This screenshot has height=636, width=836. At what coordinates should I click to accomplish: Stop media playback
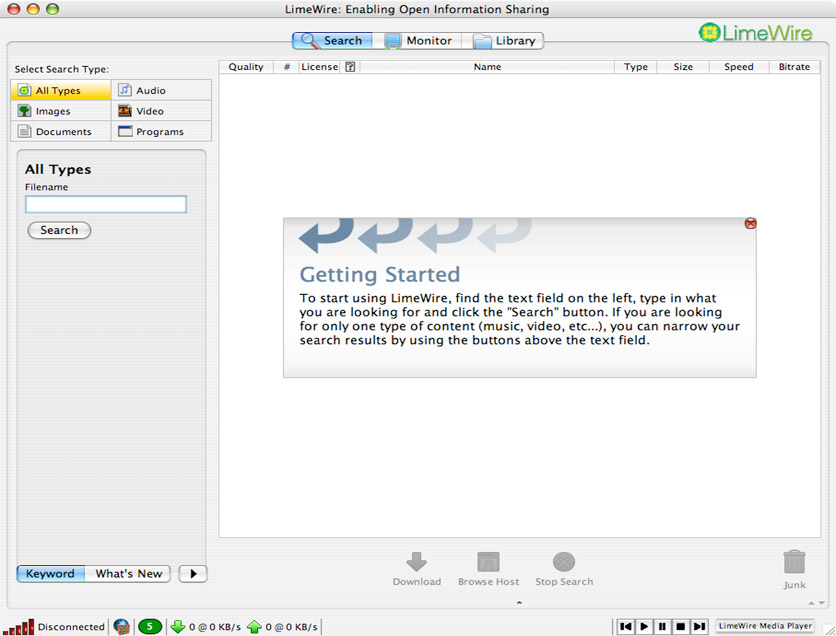tap(680, 626)
